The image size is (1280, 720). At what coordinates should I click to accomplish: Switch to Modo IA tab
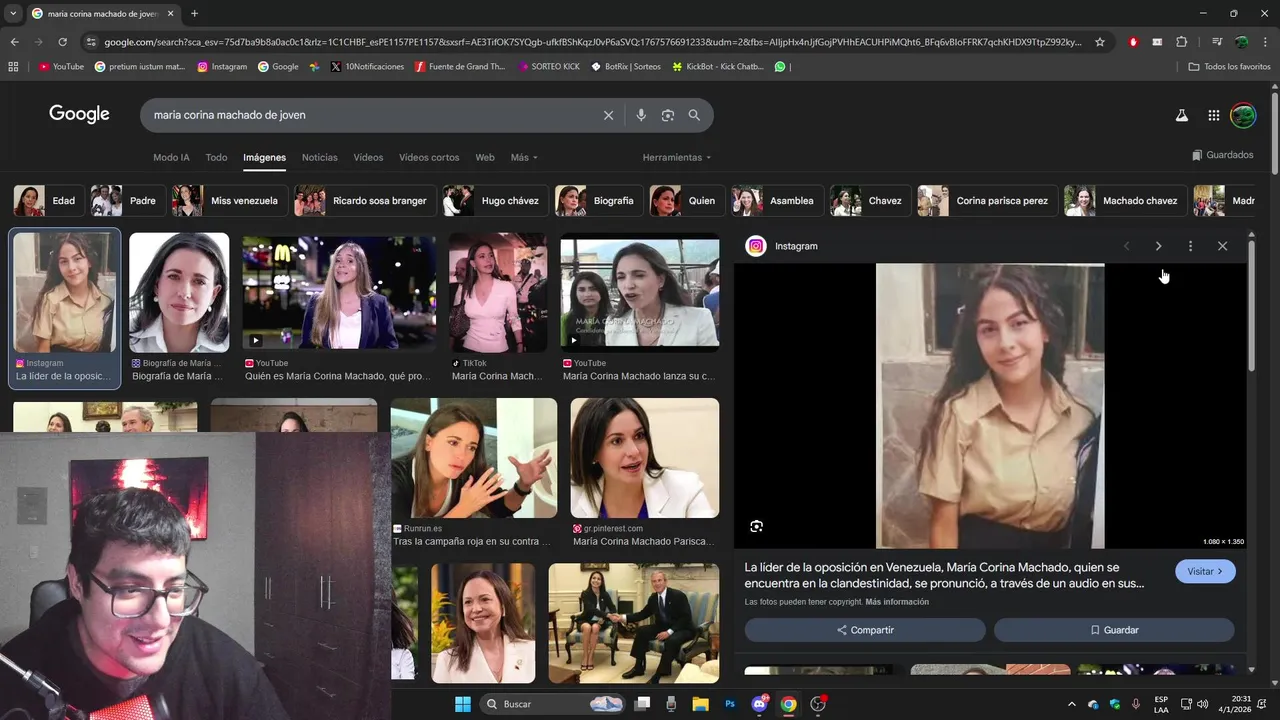click(x=171, y=158)
